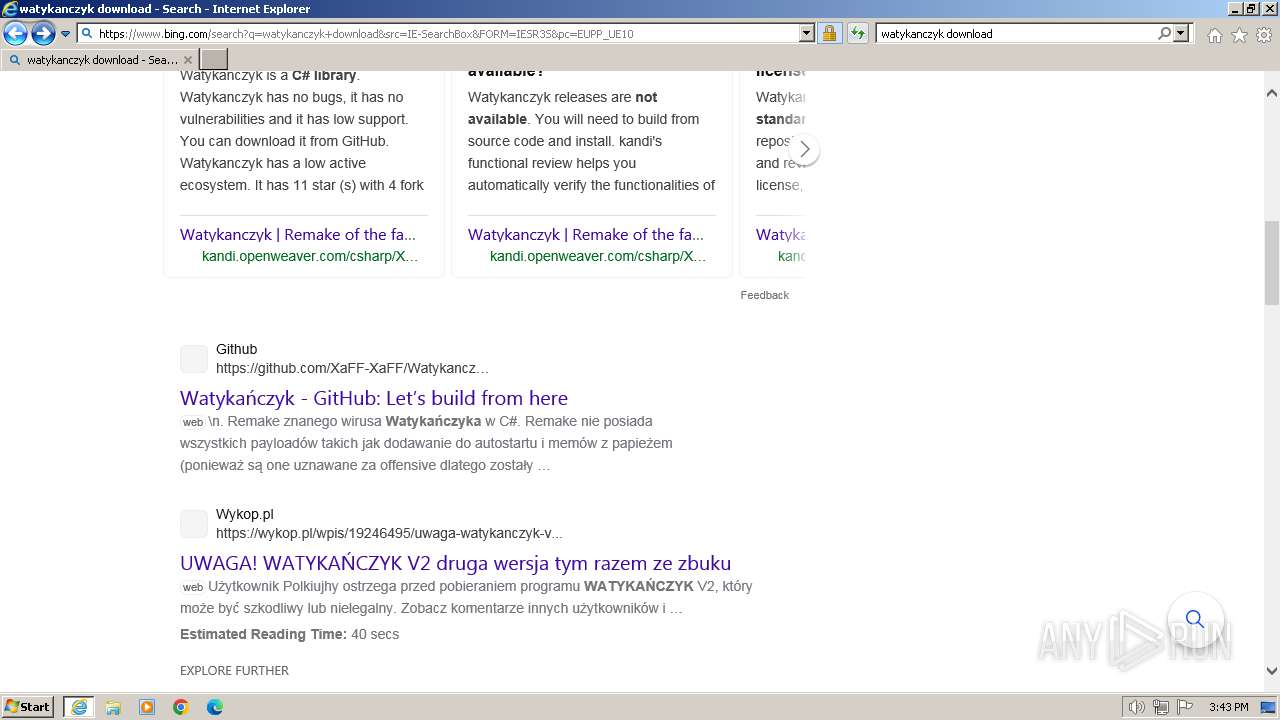The width and height of the screenshot is (1280, 720).
Task: Open a new blank tab
Action: point(214,60)
